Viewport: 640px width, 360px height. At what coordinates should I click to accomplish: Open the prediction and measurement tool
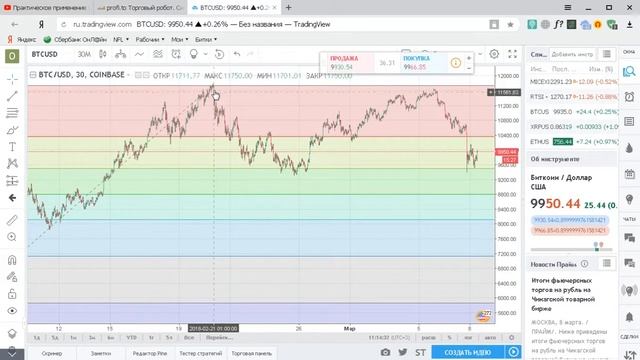click(12, 180)
